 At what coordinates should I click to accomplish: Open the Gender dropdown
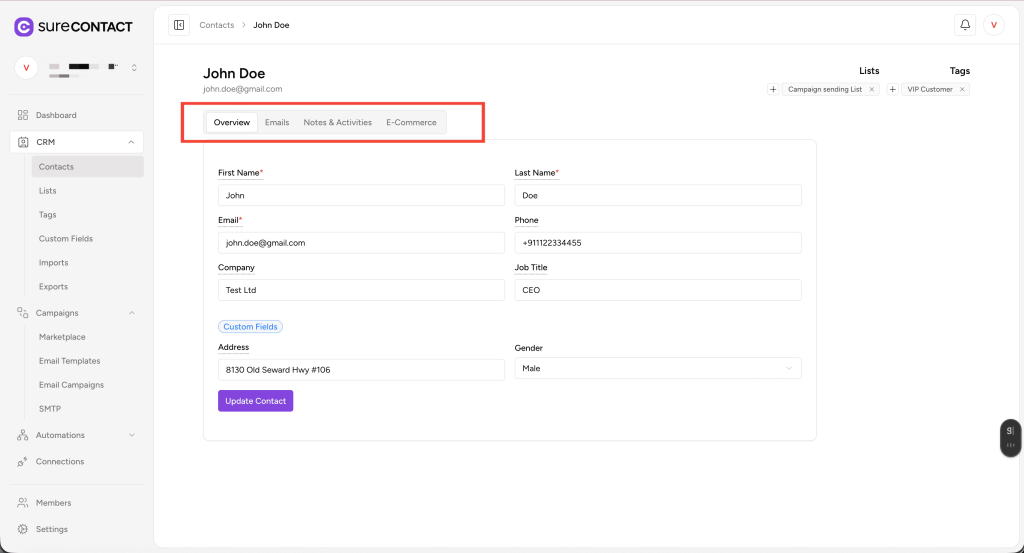click(657, 369)
